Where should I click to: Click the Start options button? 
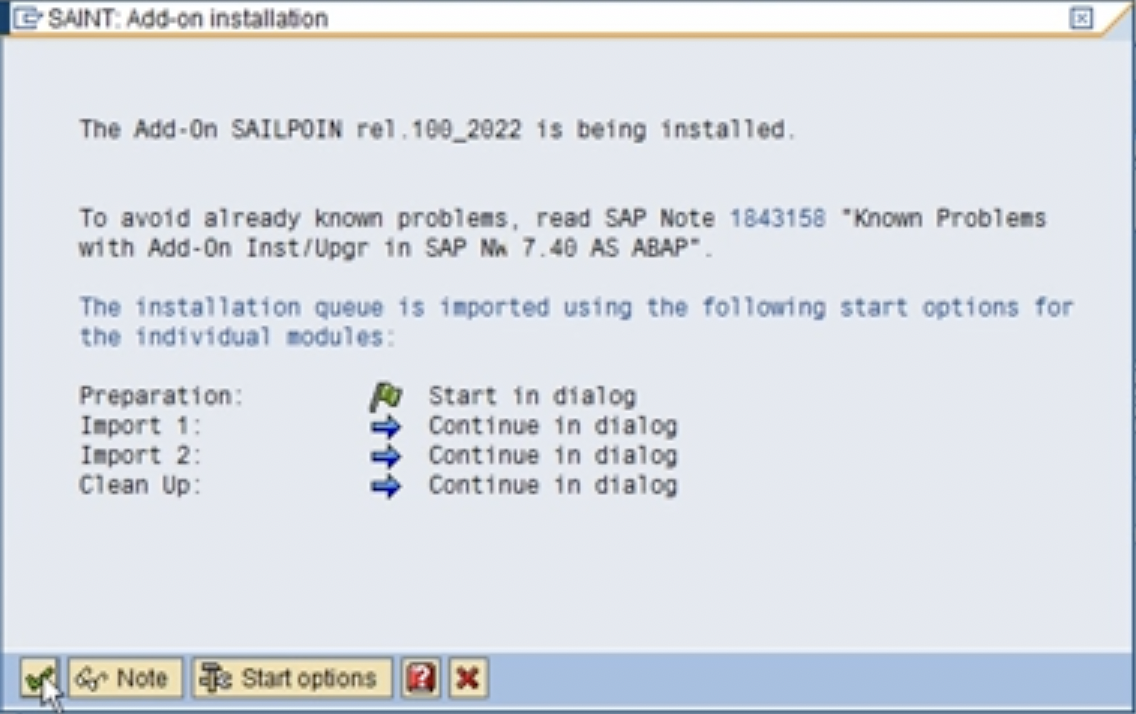pos(292,678)
